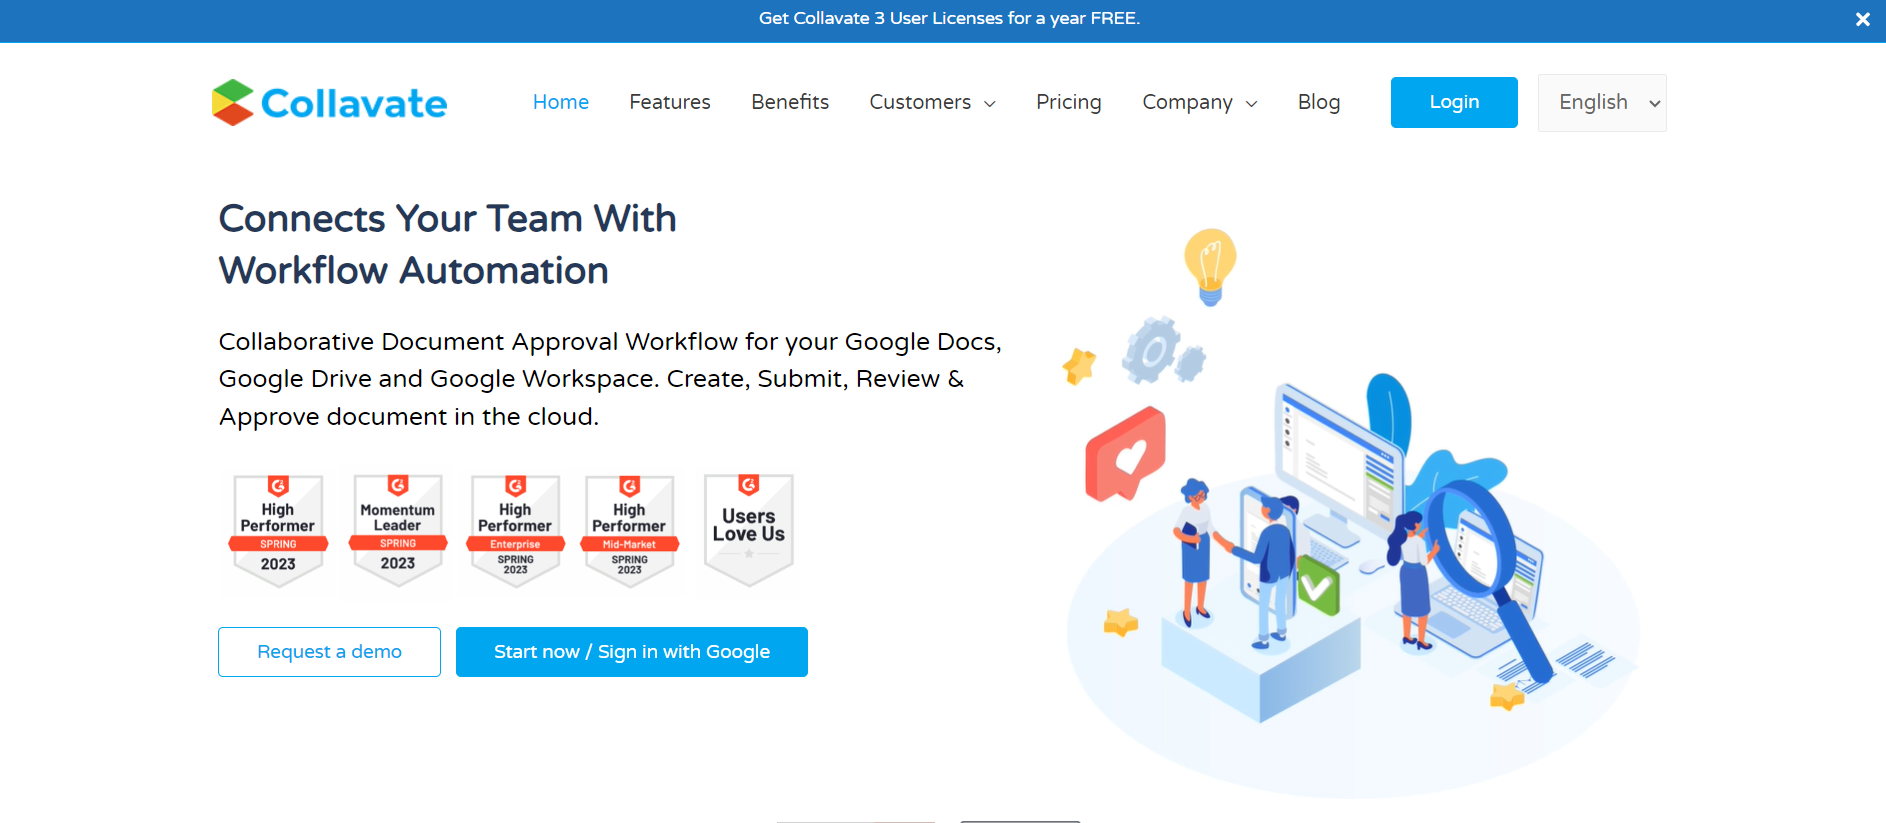
Task: Click the Collavate logo
Action: (330, 102)
